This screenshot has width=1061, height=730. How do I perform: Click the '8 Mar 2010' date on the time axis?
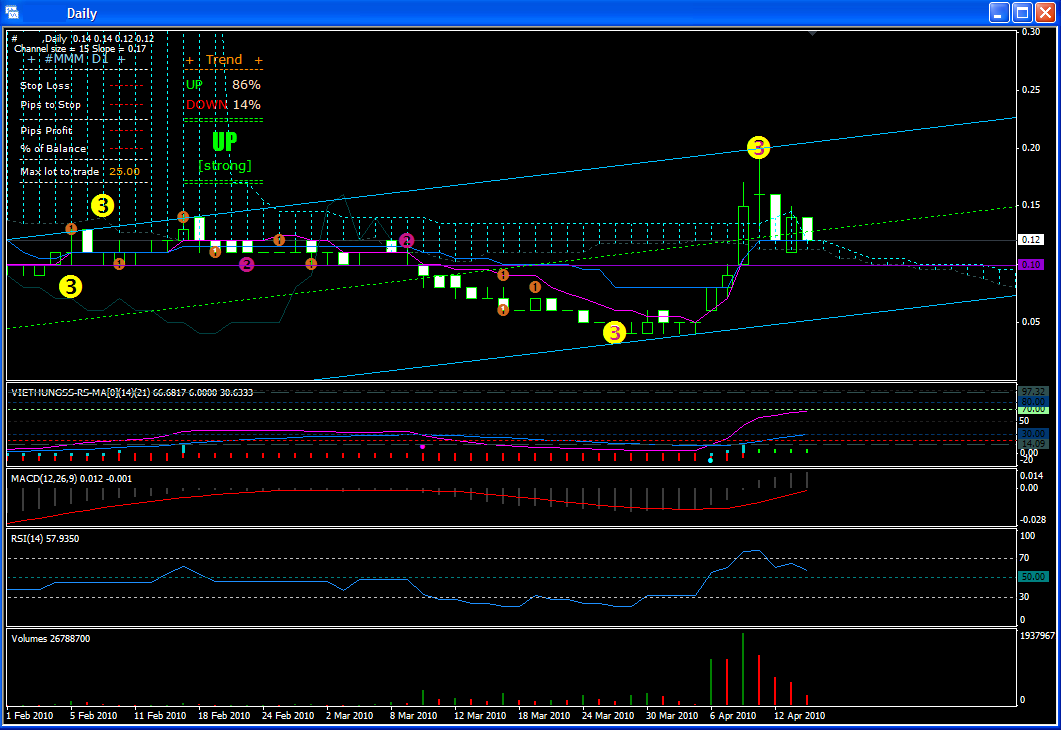coord(413,716)
